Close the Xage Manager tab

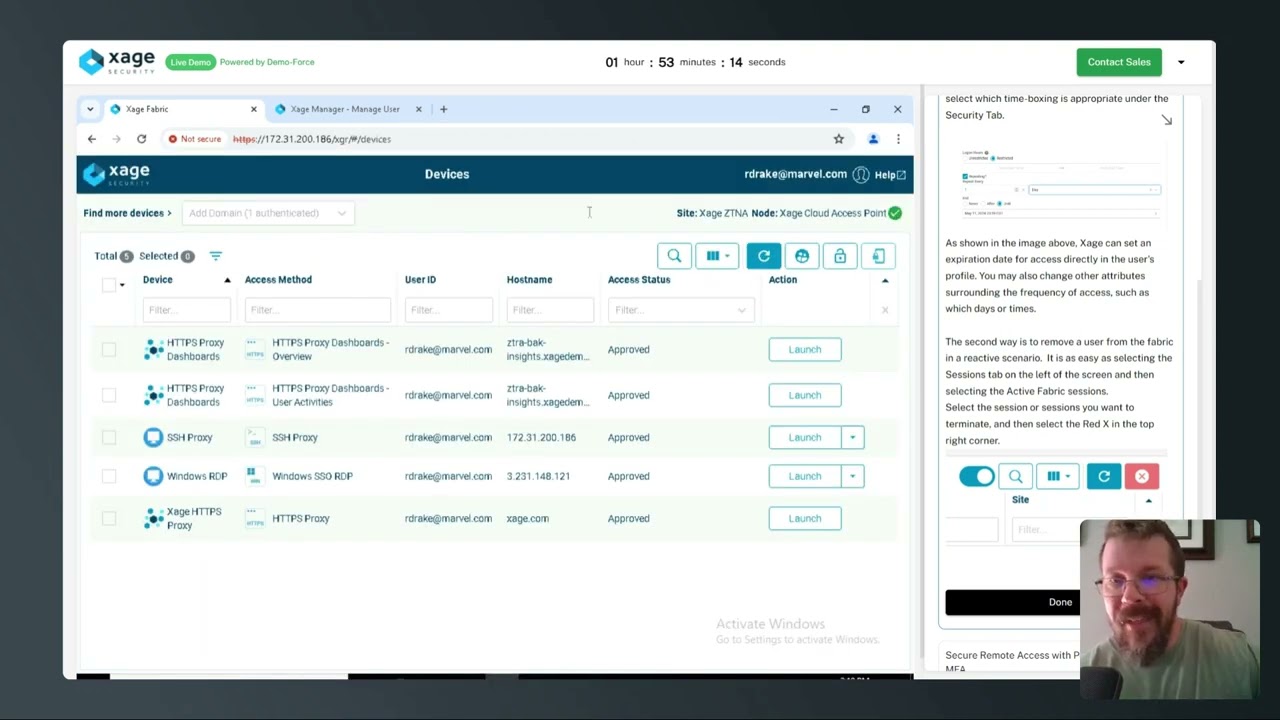click(418, 109)
